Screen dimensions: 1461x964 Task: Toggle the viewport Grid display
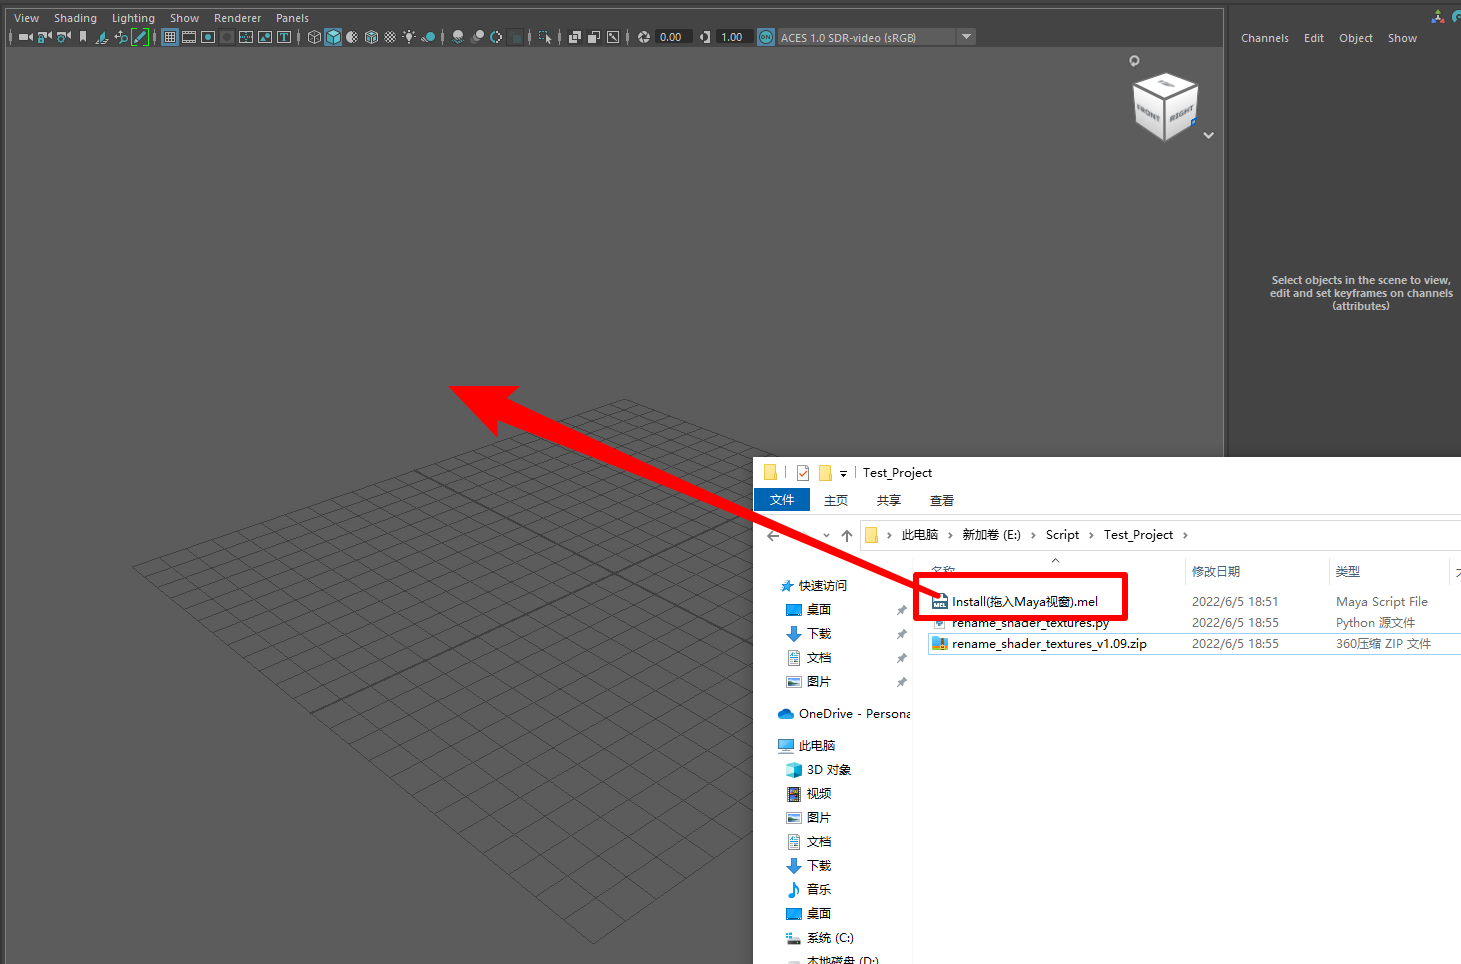[170, 37]
